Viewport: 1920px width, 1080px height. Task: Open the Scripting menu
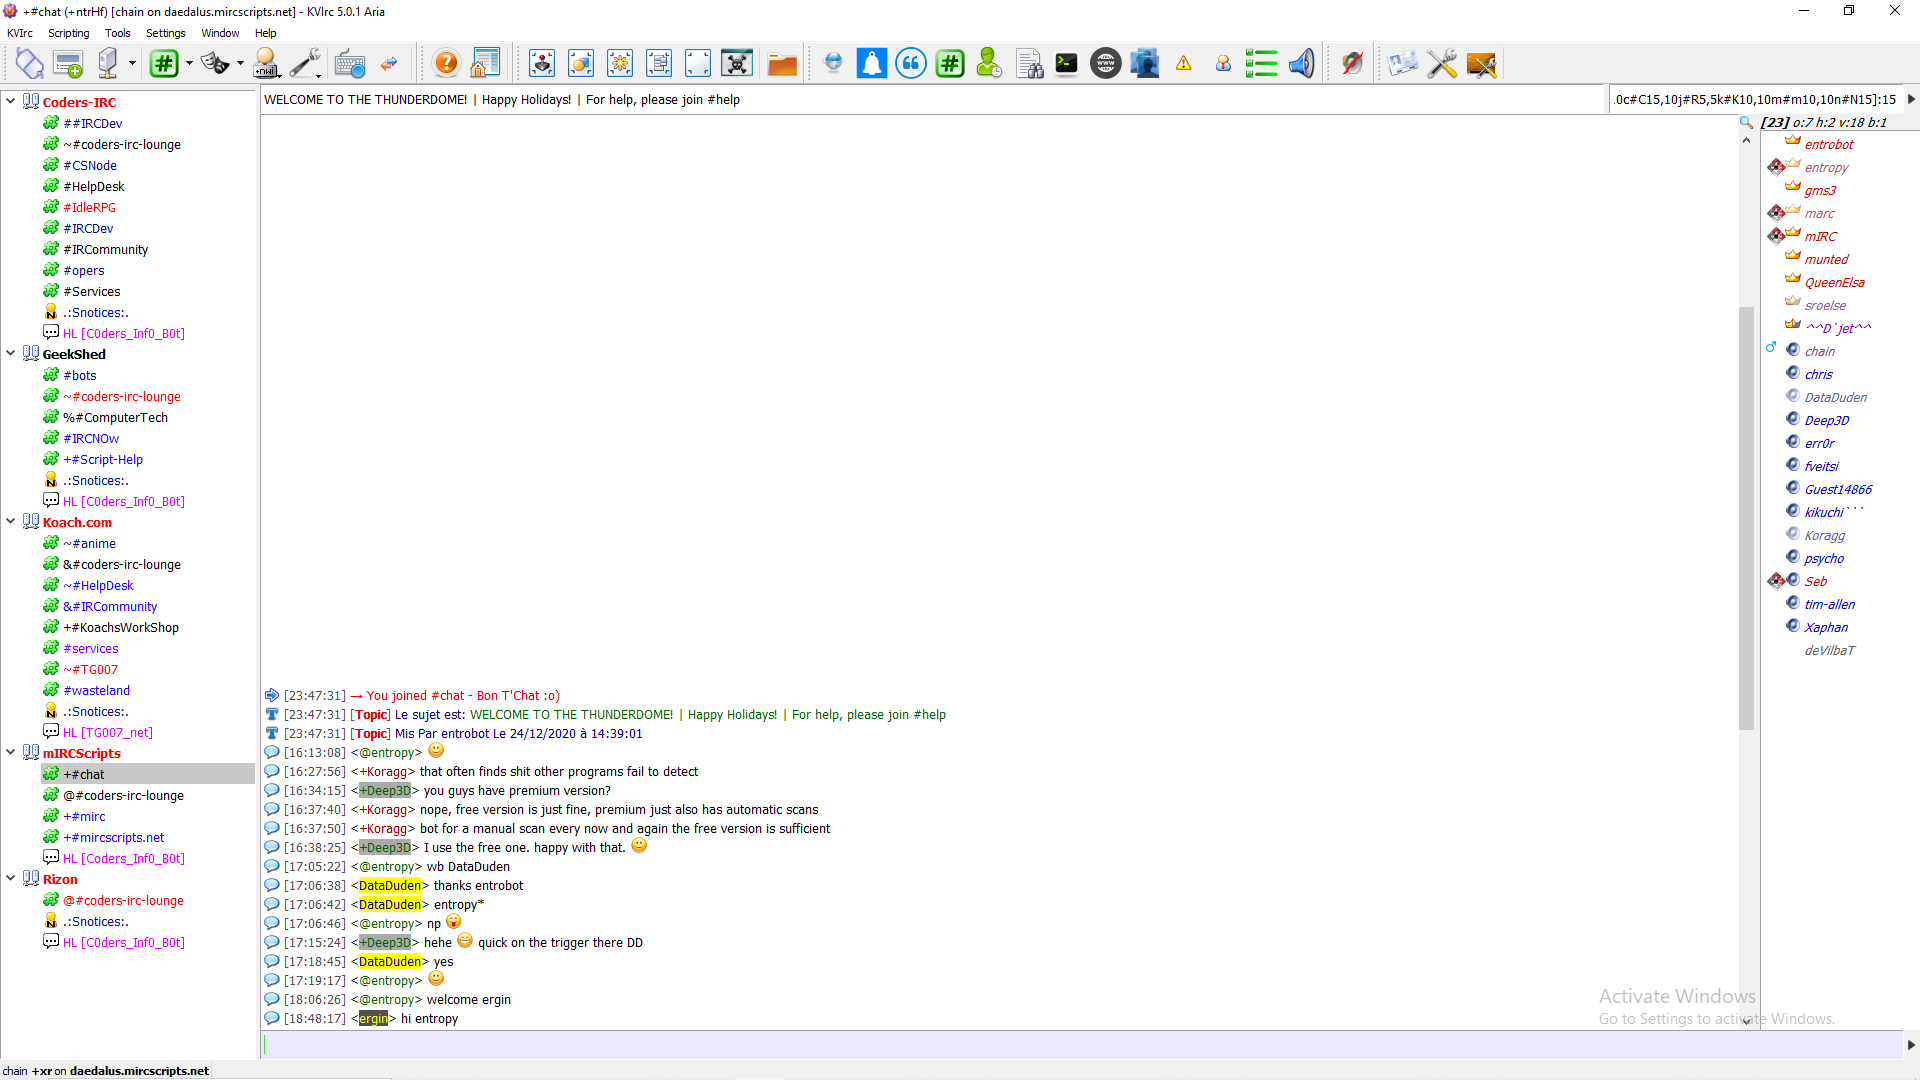pyautogui.click(x=69, y=33)
